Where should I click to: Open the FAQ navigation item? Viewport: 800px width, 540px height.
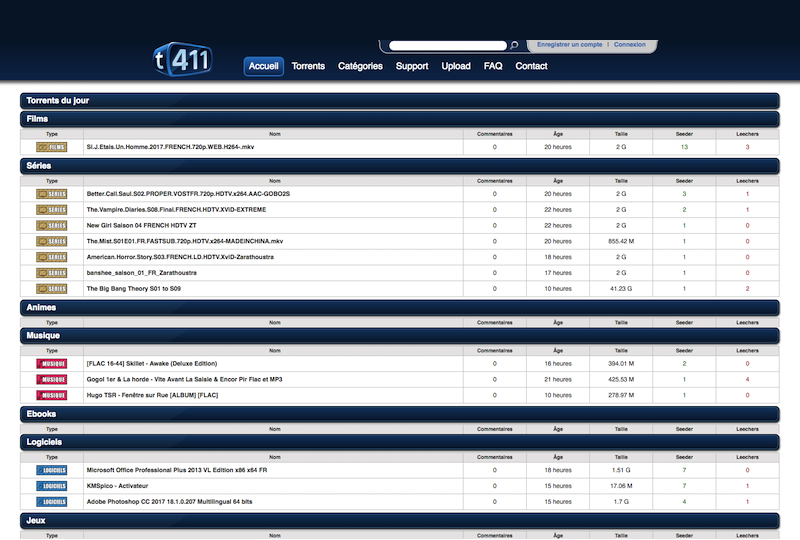point(493,66)
